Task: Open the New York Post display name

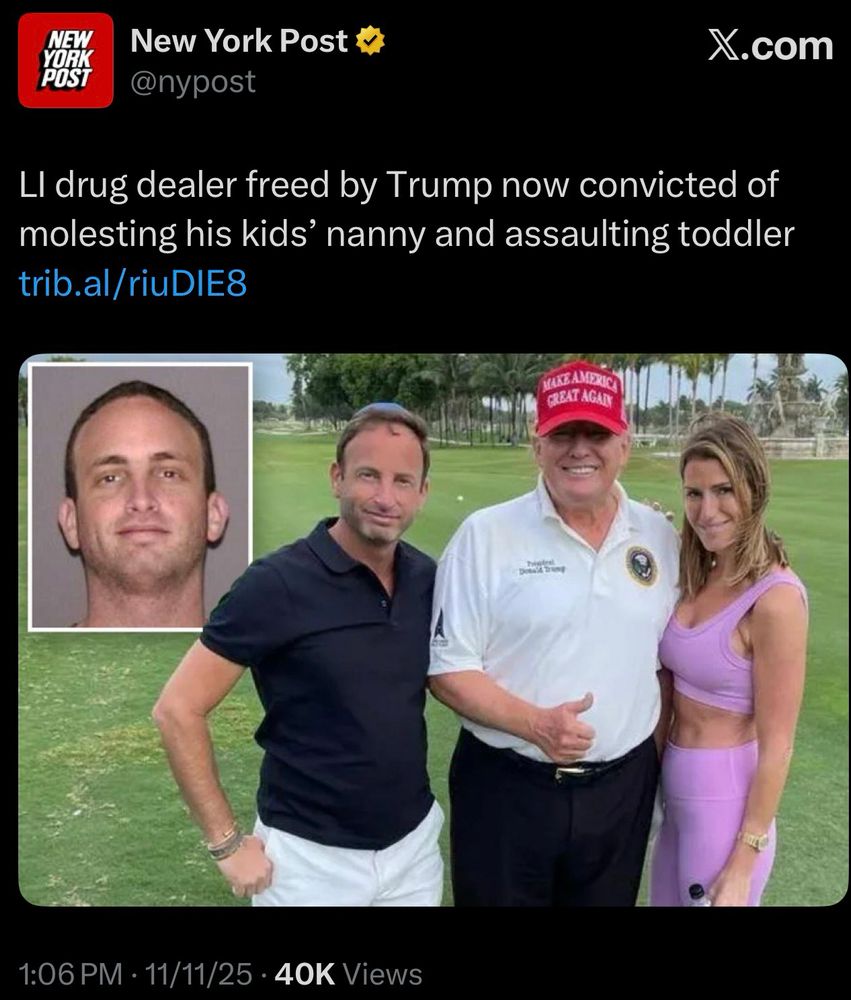Action: click(239, 41)
